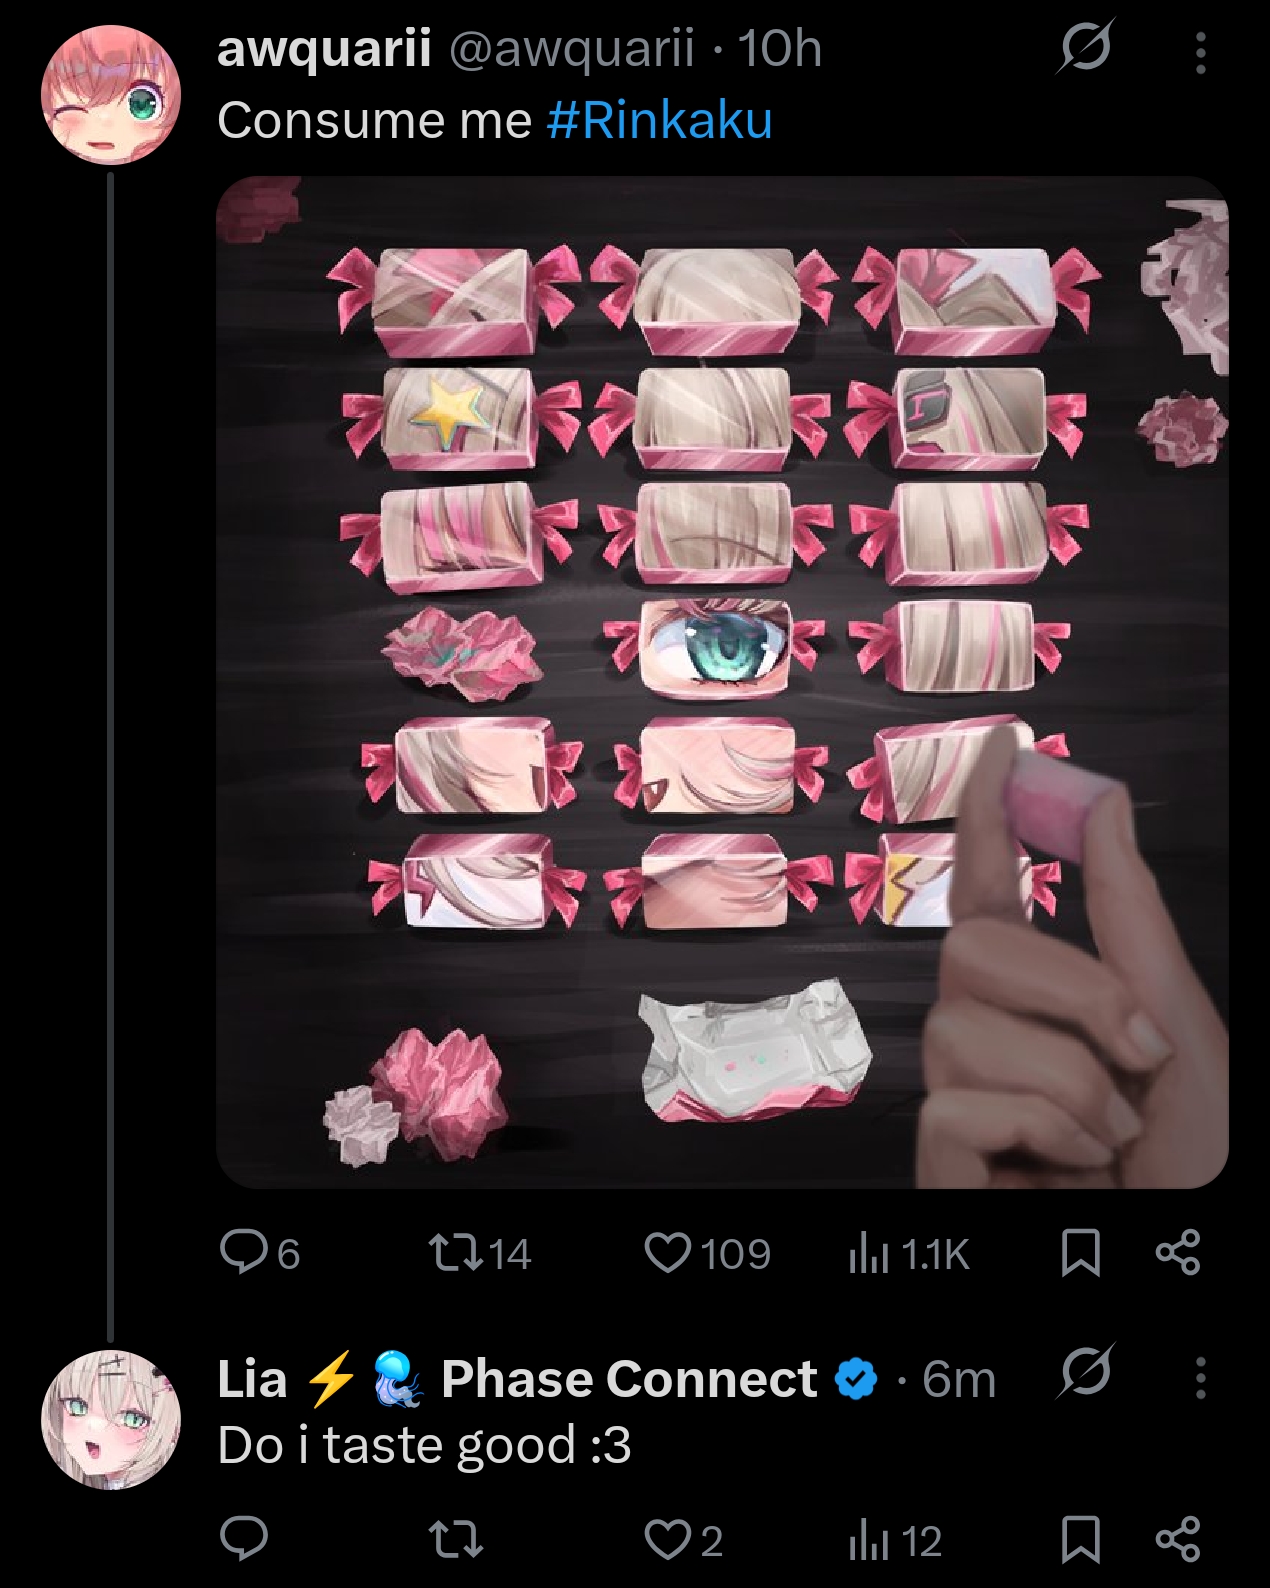The height and width of the screenshot is (1588, 1270).
Task: Open more options on awquarii's post
Action: [1200, 52]
